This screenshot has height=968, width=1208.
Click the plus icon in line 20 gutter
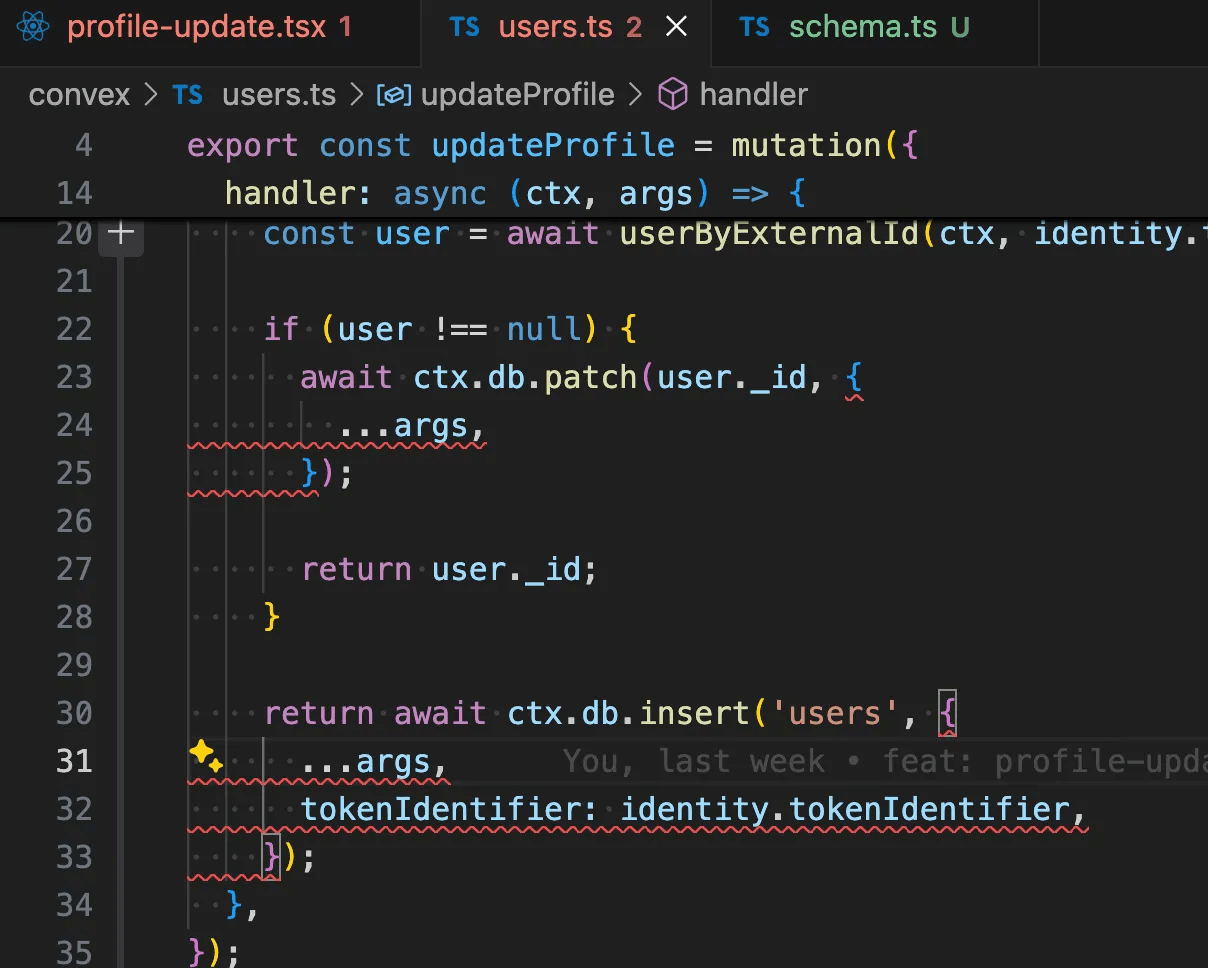click(120, 234)
